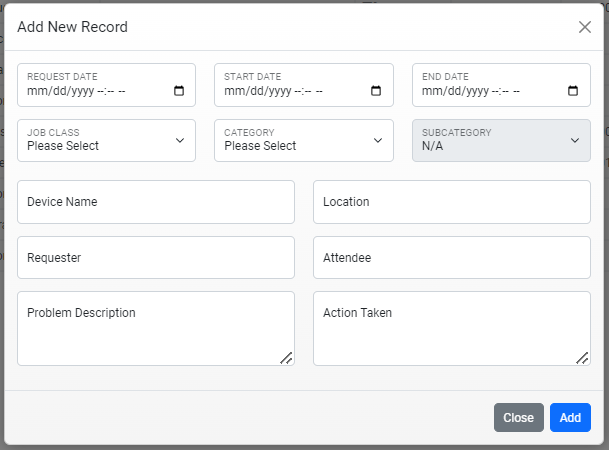This screenshot has height=450, width=609.
Task: Select the Attendee input field
Action: (452, 257)
